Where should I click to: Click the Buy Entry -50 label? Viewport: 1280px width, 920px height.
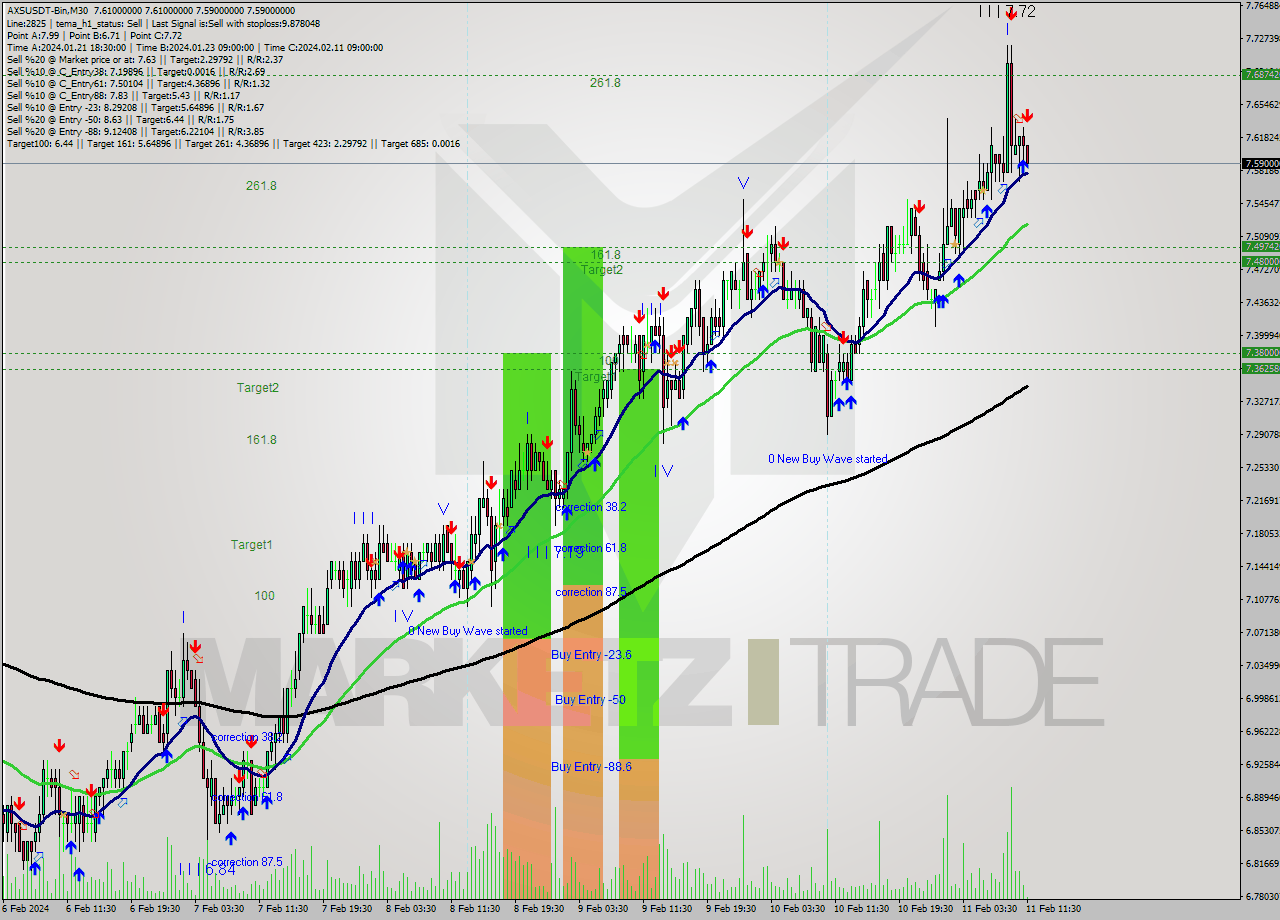click(590, 699)
